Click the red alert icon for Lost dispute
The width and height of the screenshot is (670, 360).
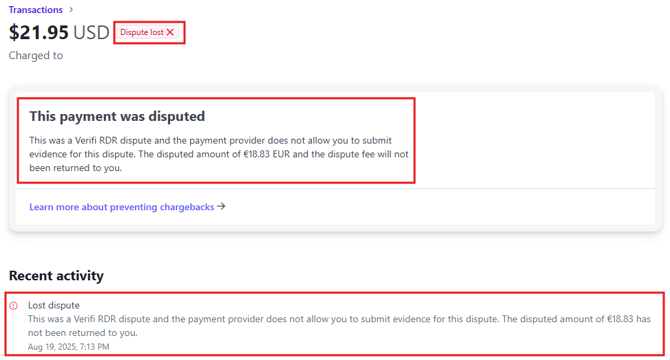(14, 305)
